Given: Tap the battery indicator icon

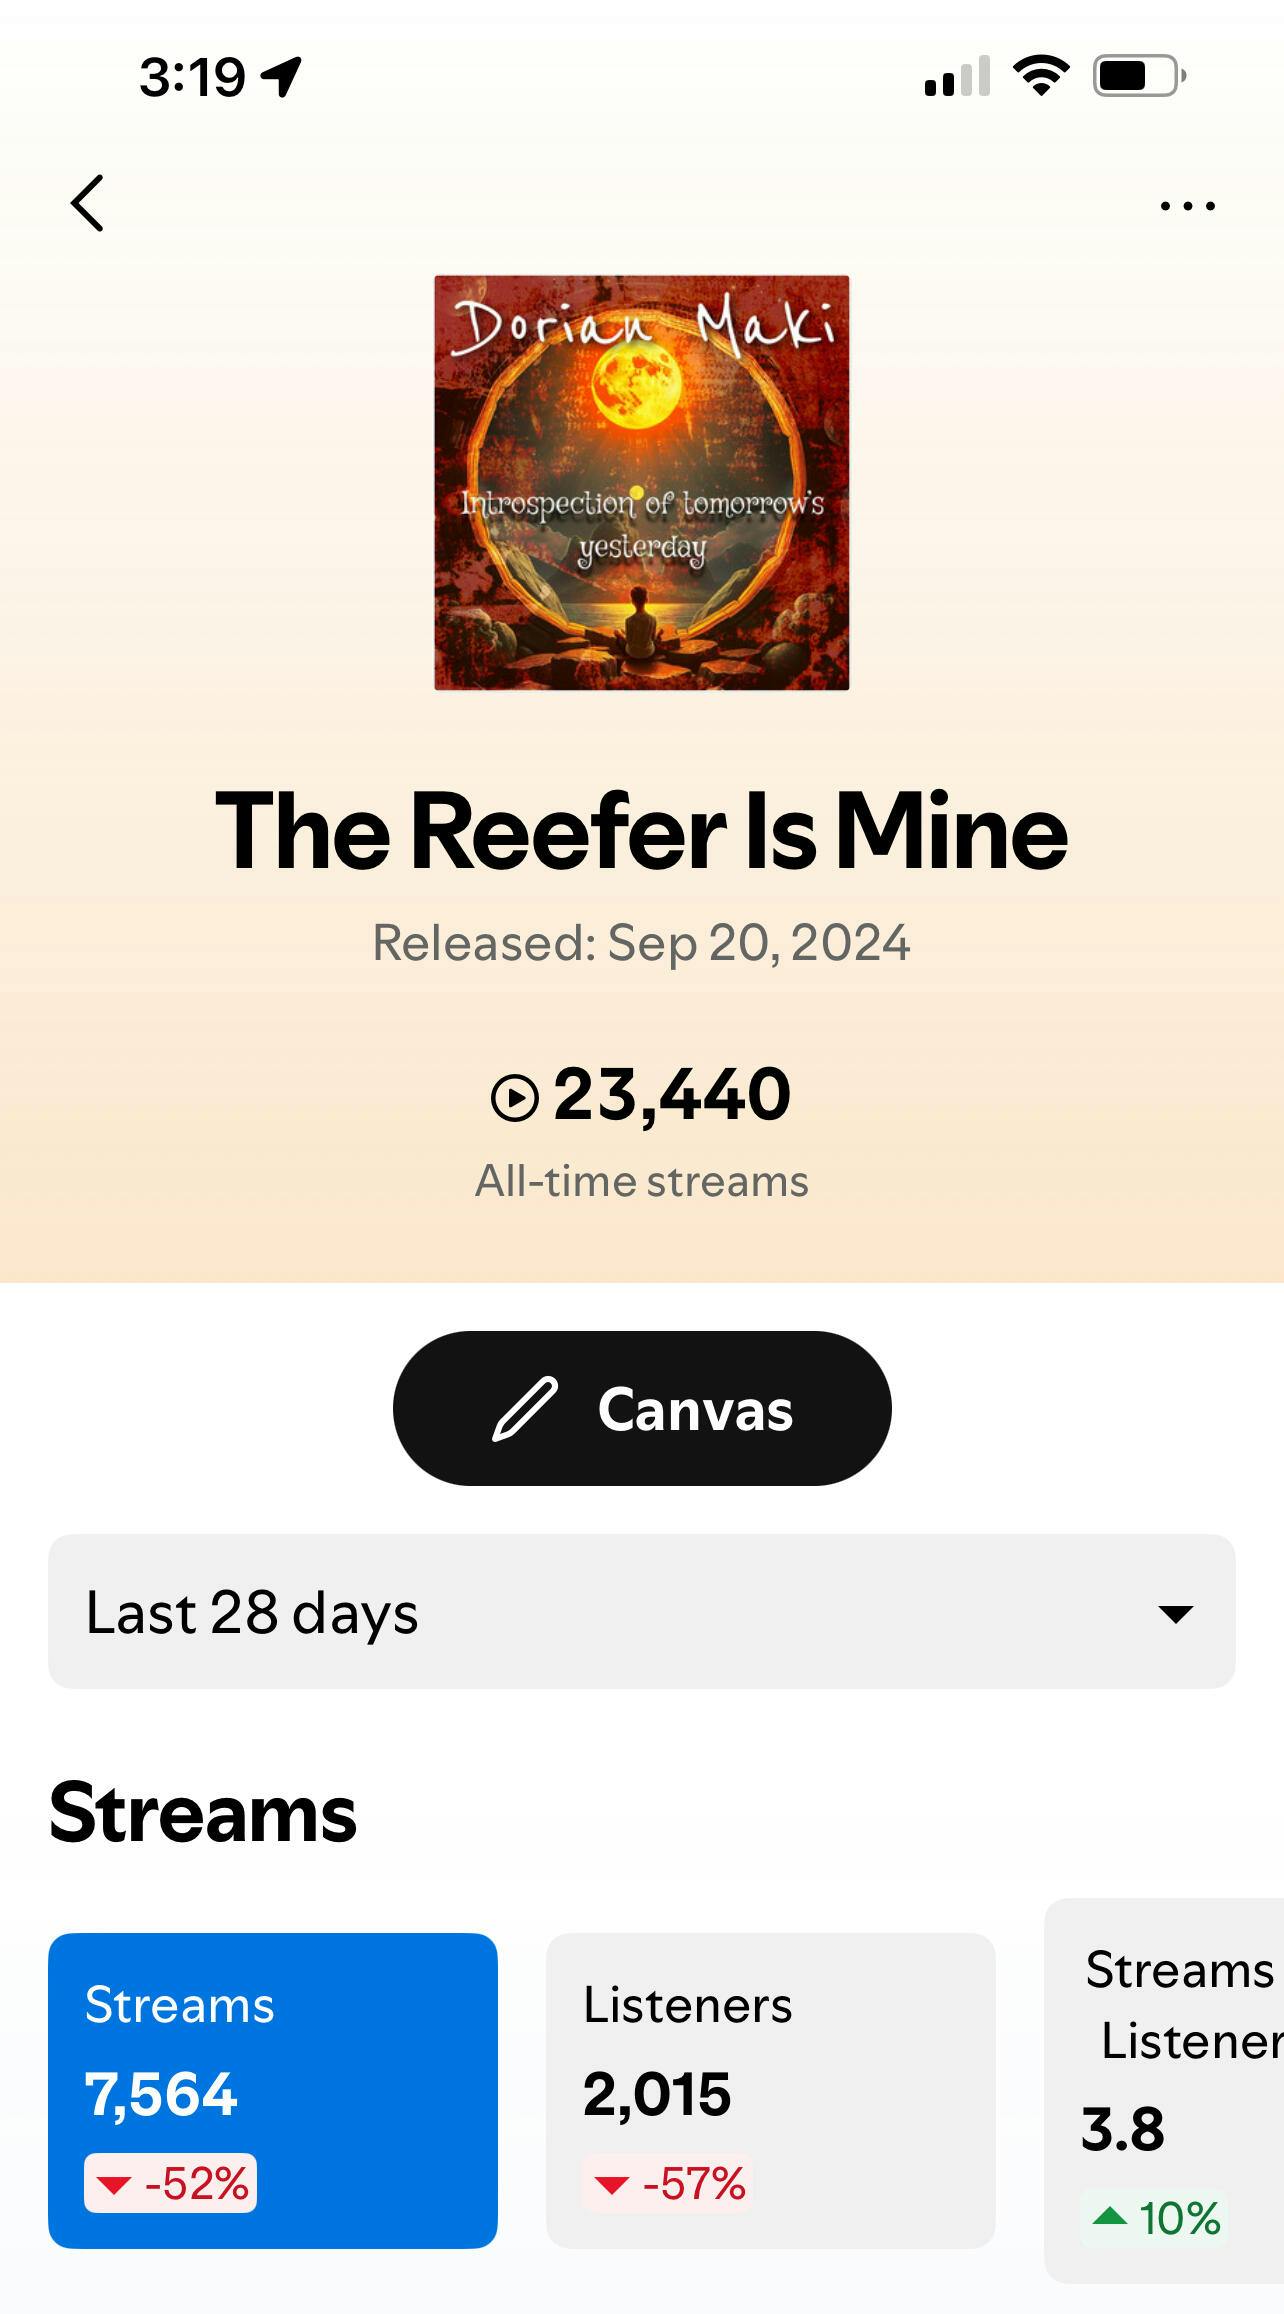Looking at the screenshot, I should click(1139, 76).
